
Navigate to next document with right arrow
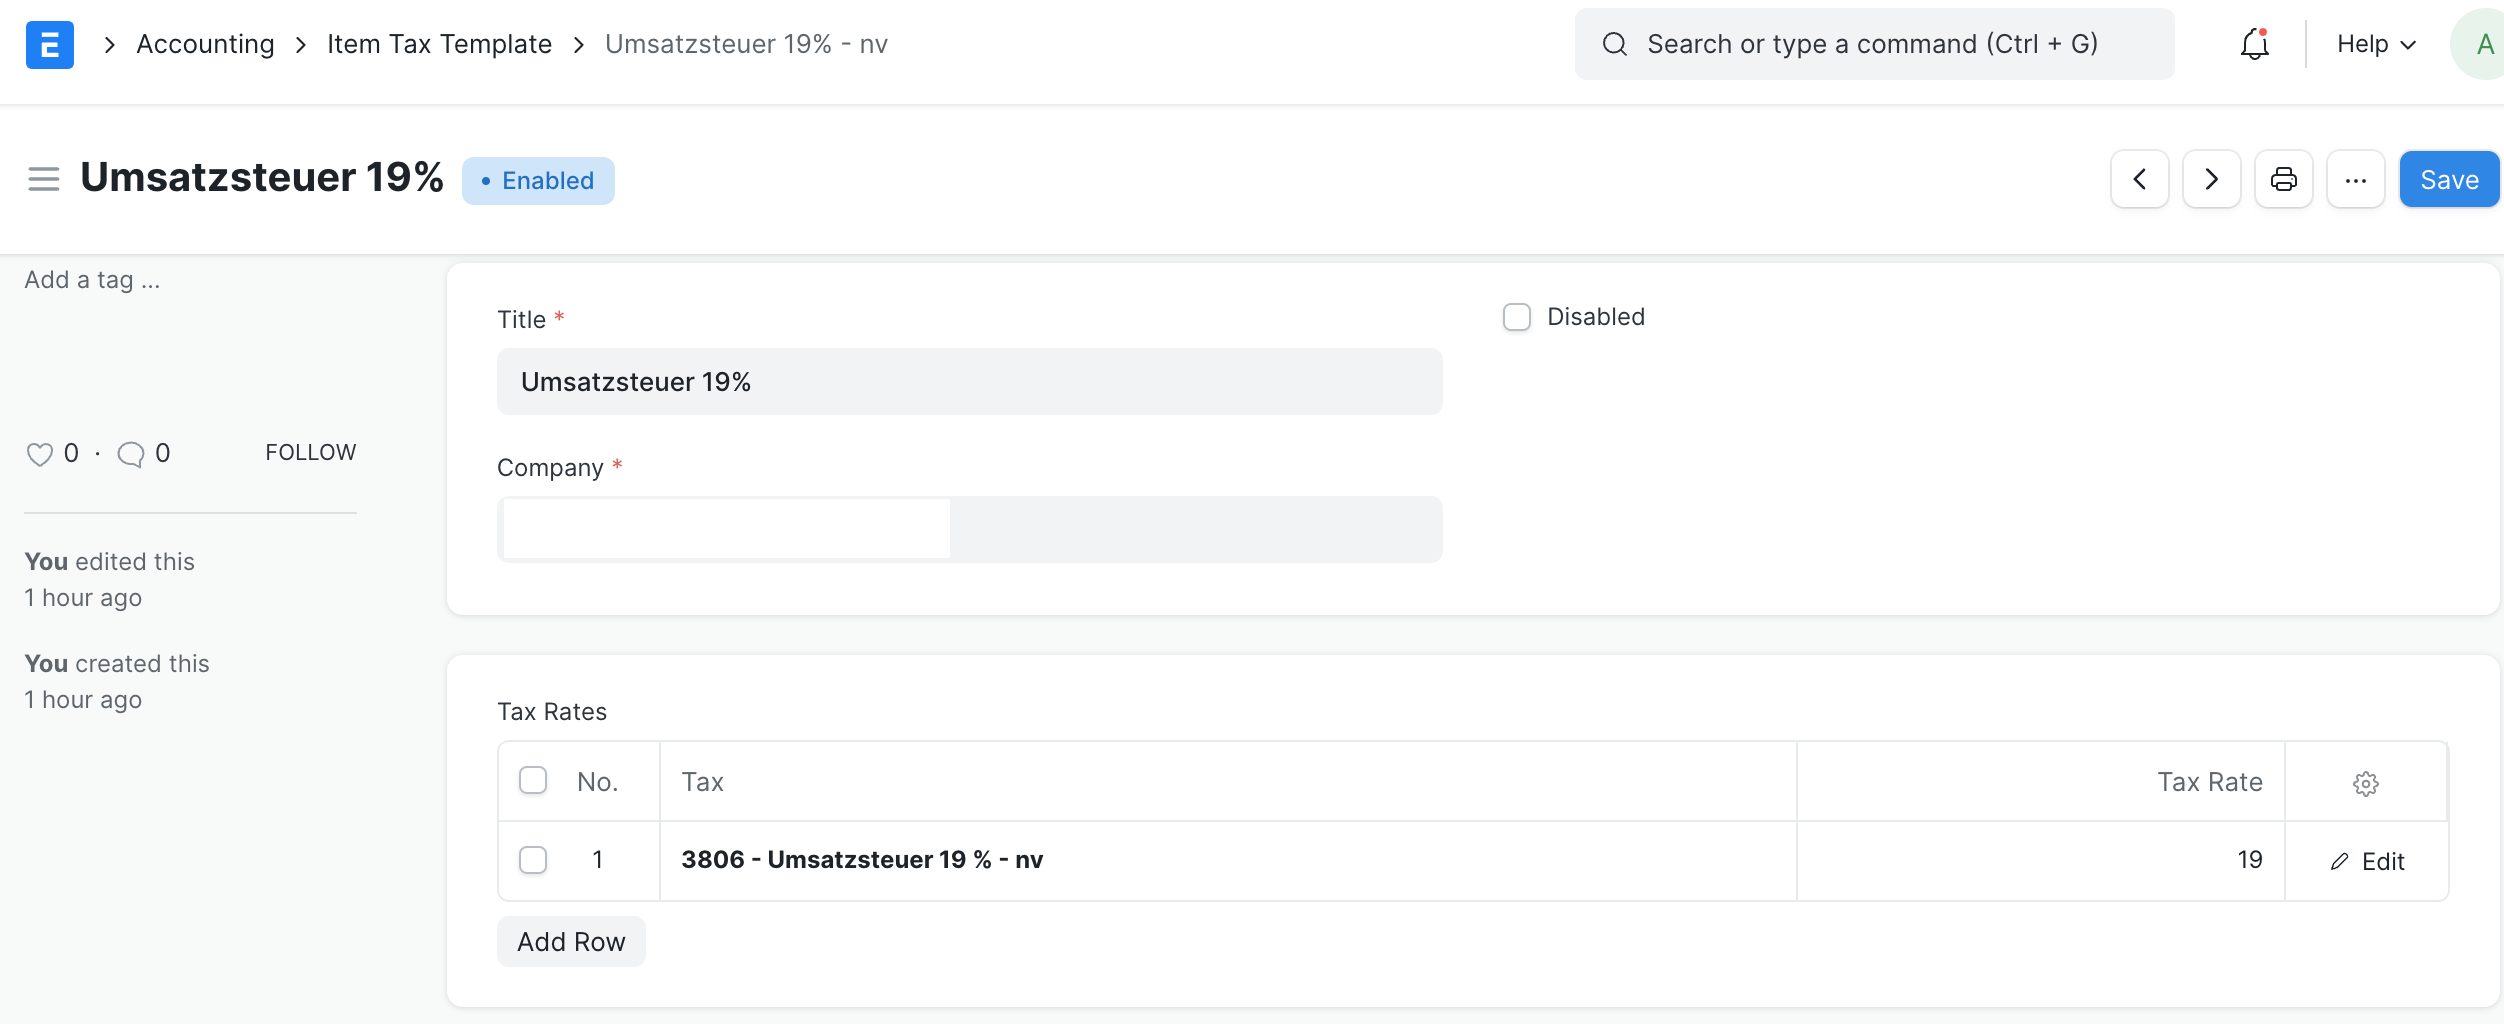(2210, 179)
